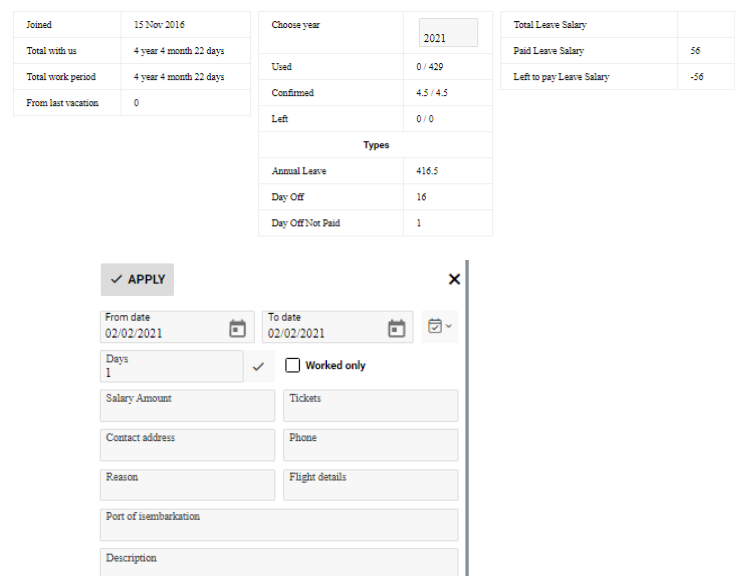The image size is (748, 583).
Task: Click the Port of isembarkation field
Action: coord(279,525)
